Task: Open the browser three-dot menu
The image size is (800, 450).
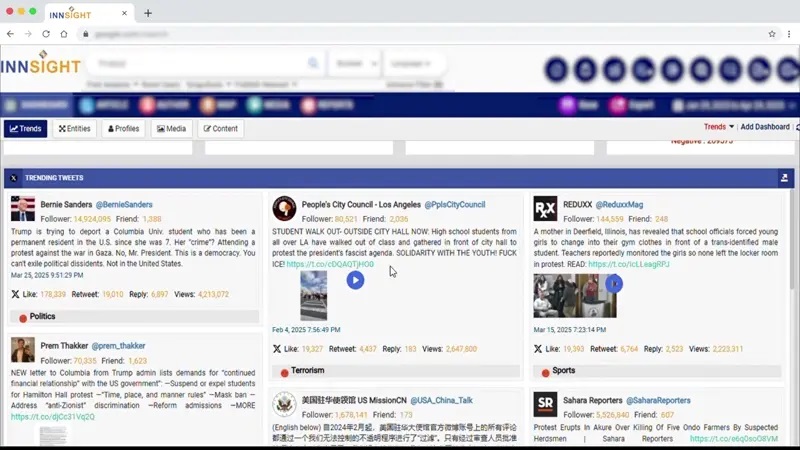Action: pos(789,34)
